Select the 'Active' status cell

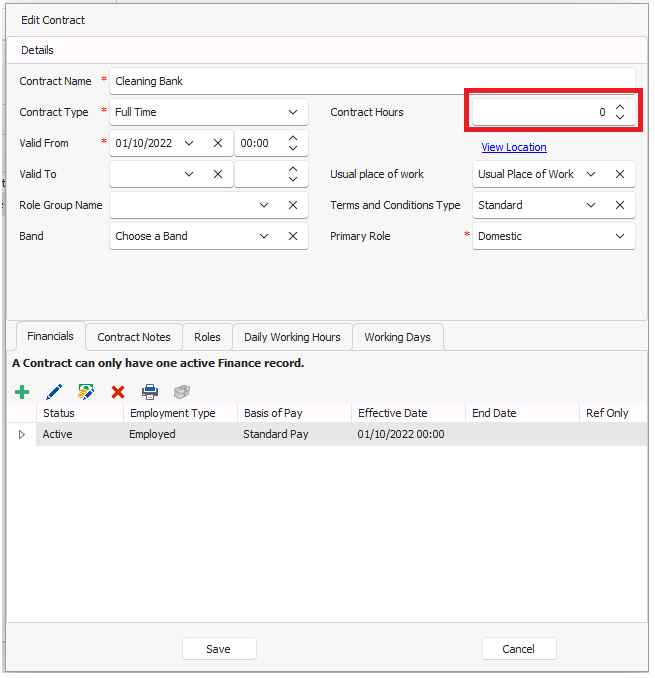[80, 434]
